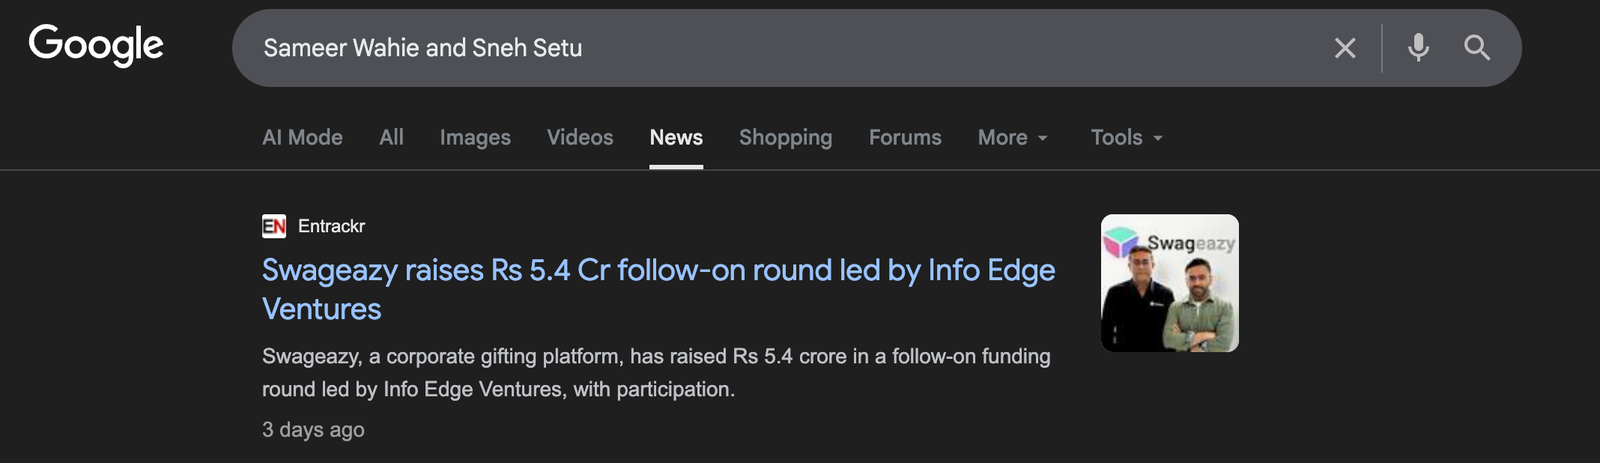Screen dimensions: 1600x463
Task: Click the Swageazy founders article thumbnail
Action: 1170,283
